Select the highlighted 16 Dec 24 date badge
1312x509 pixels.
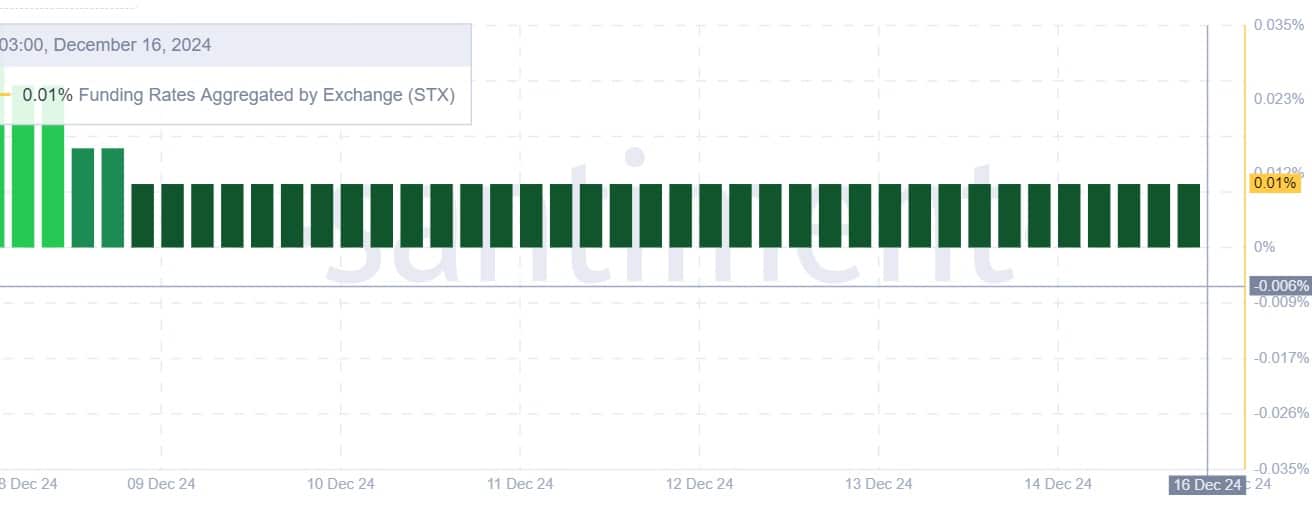(1207, 485)
